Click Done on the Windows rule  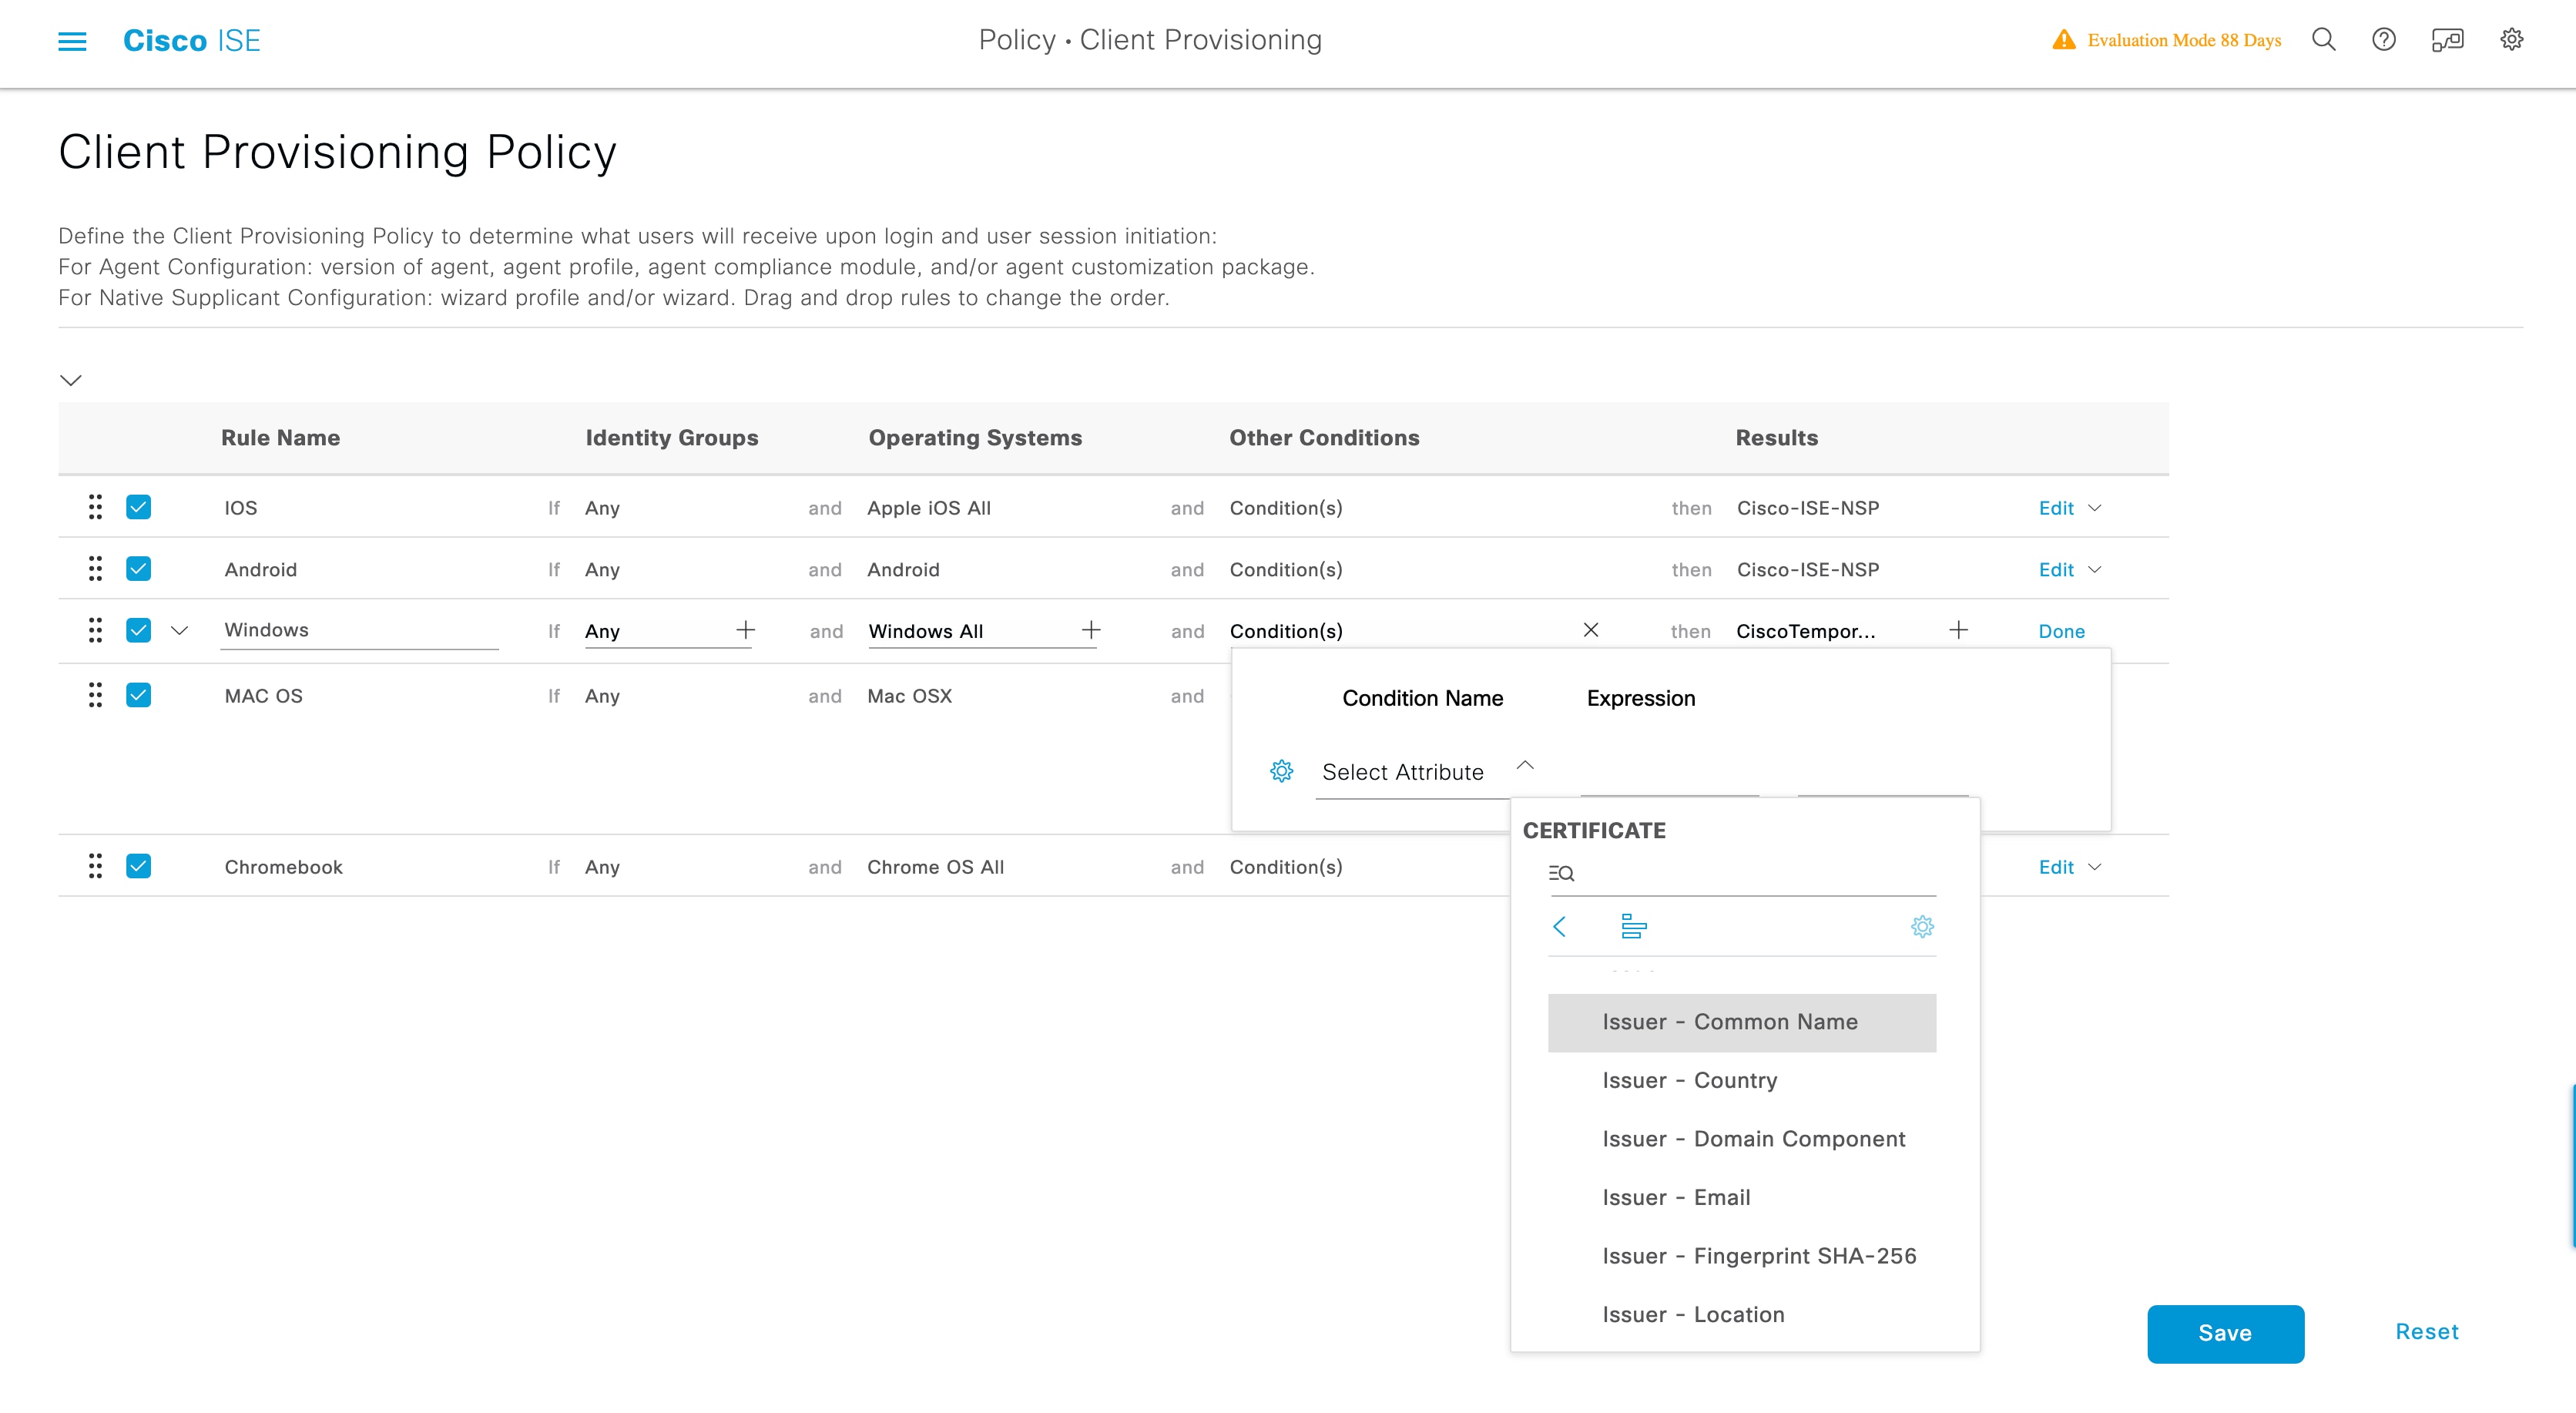tap(2062, 631)
